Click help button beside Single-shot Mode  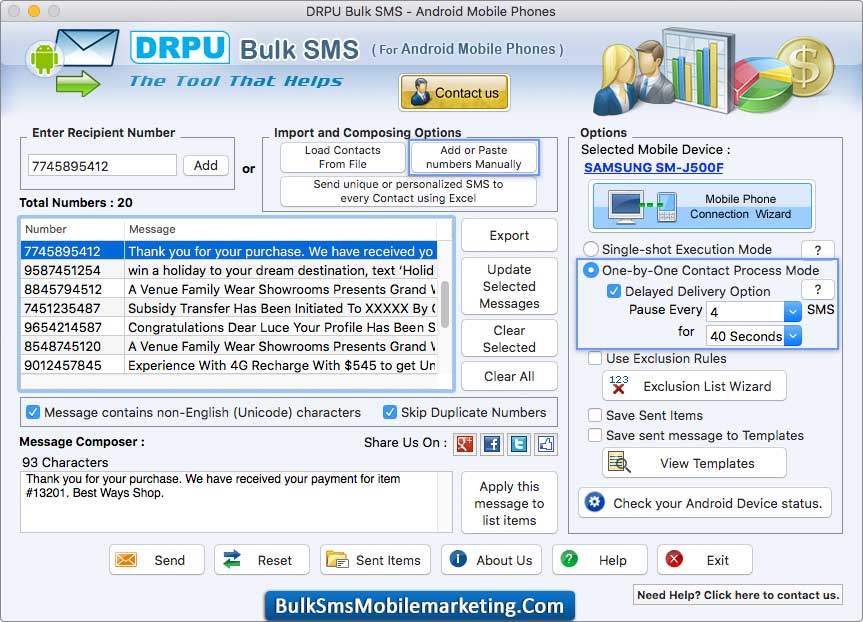(x=818, y=250)
